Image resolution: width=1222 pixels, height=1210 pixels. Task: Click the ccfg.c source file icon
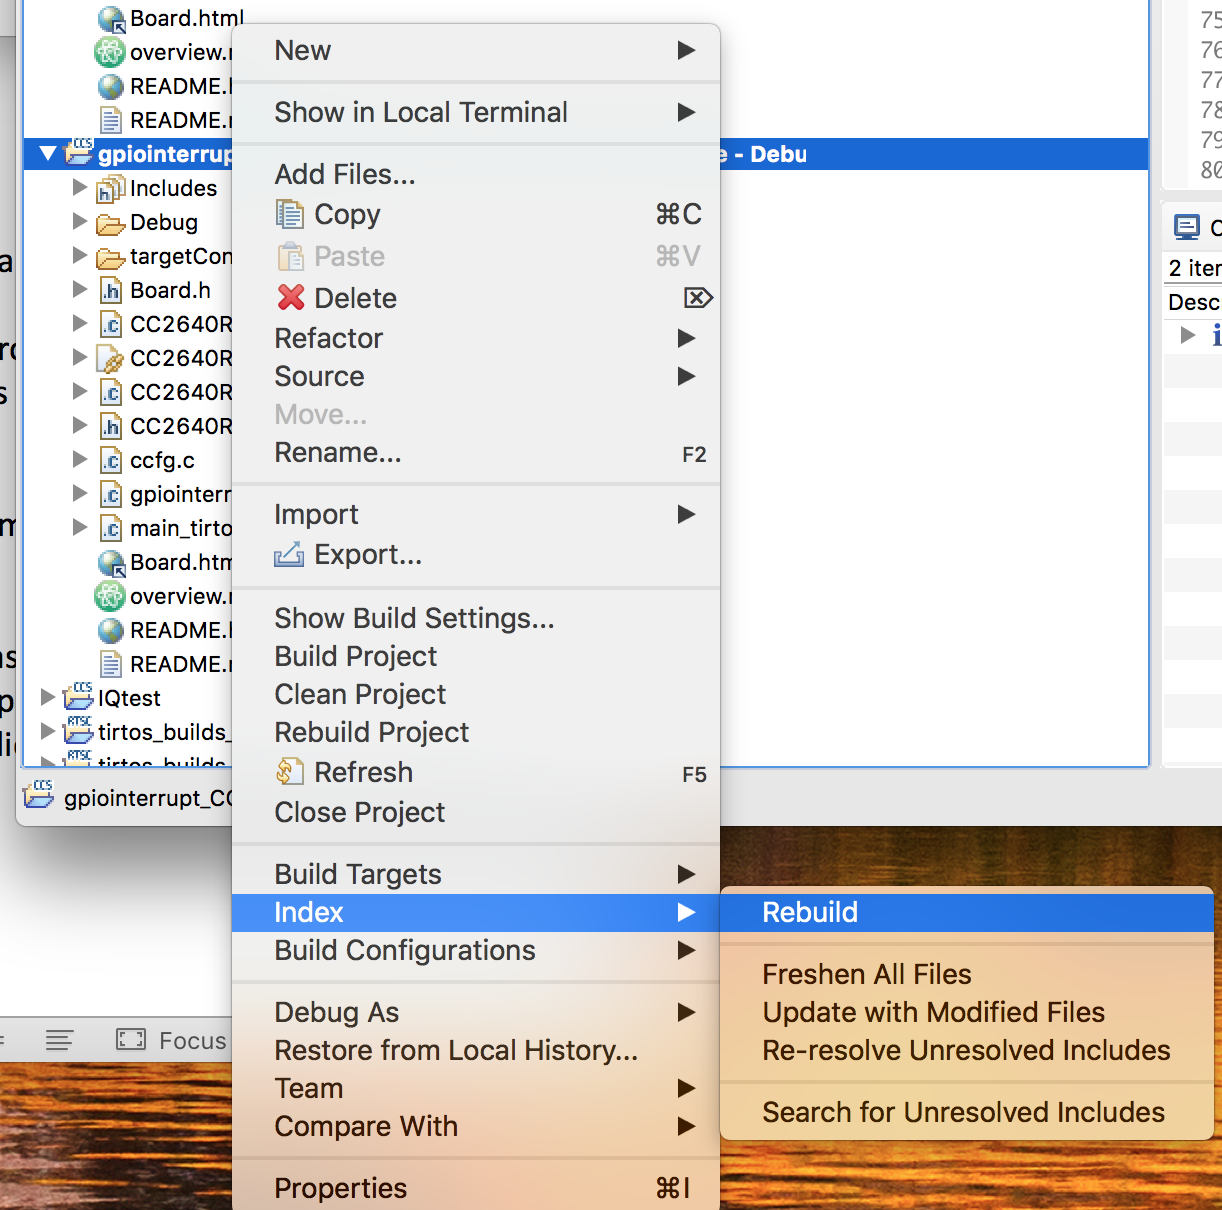[110, 459]
